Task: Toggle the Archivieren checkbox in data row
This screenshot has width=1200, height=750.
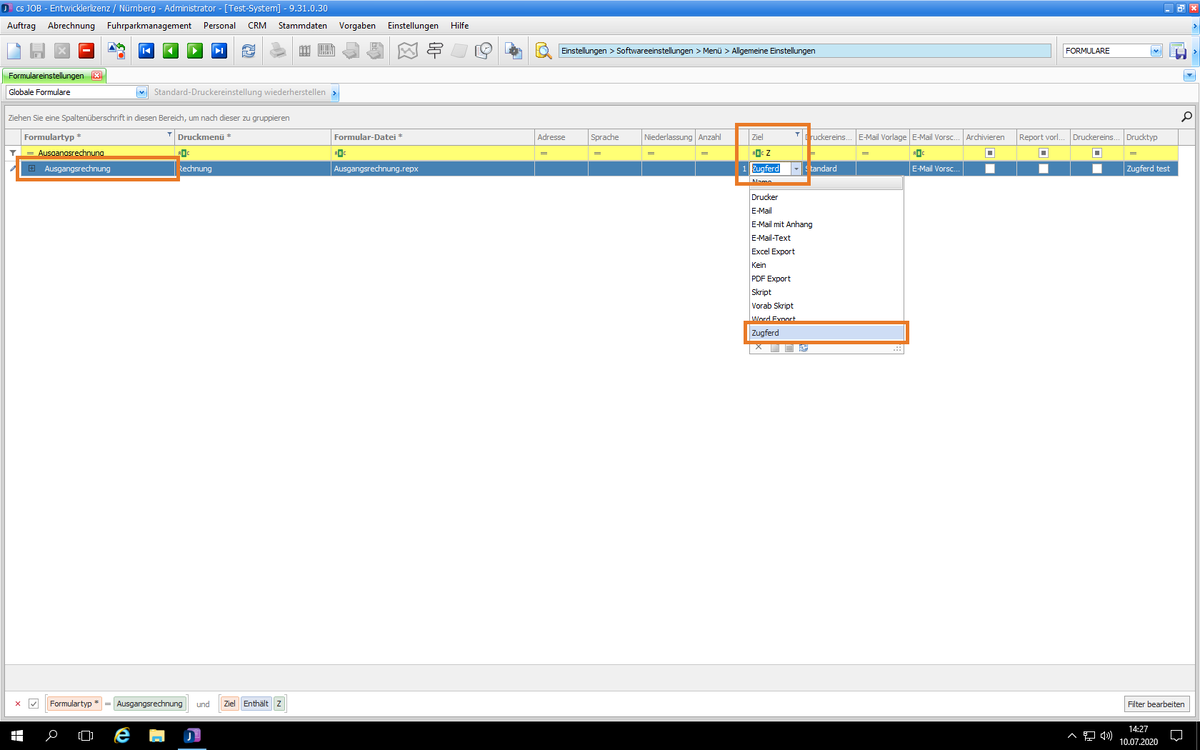Action: tap(990, 169)
